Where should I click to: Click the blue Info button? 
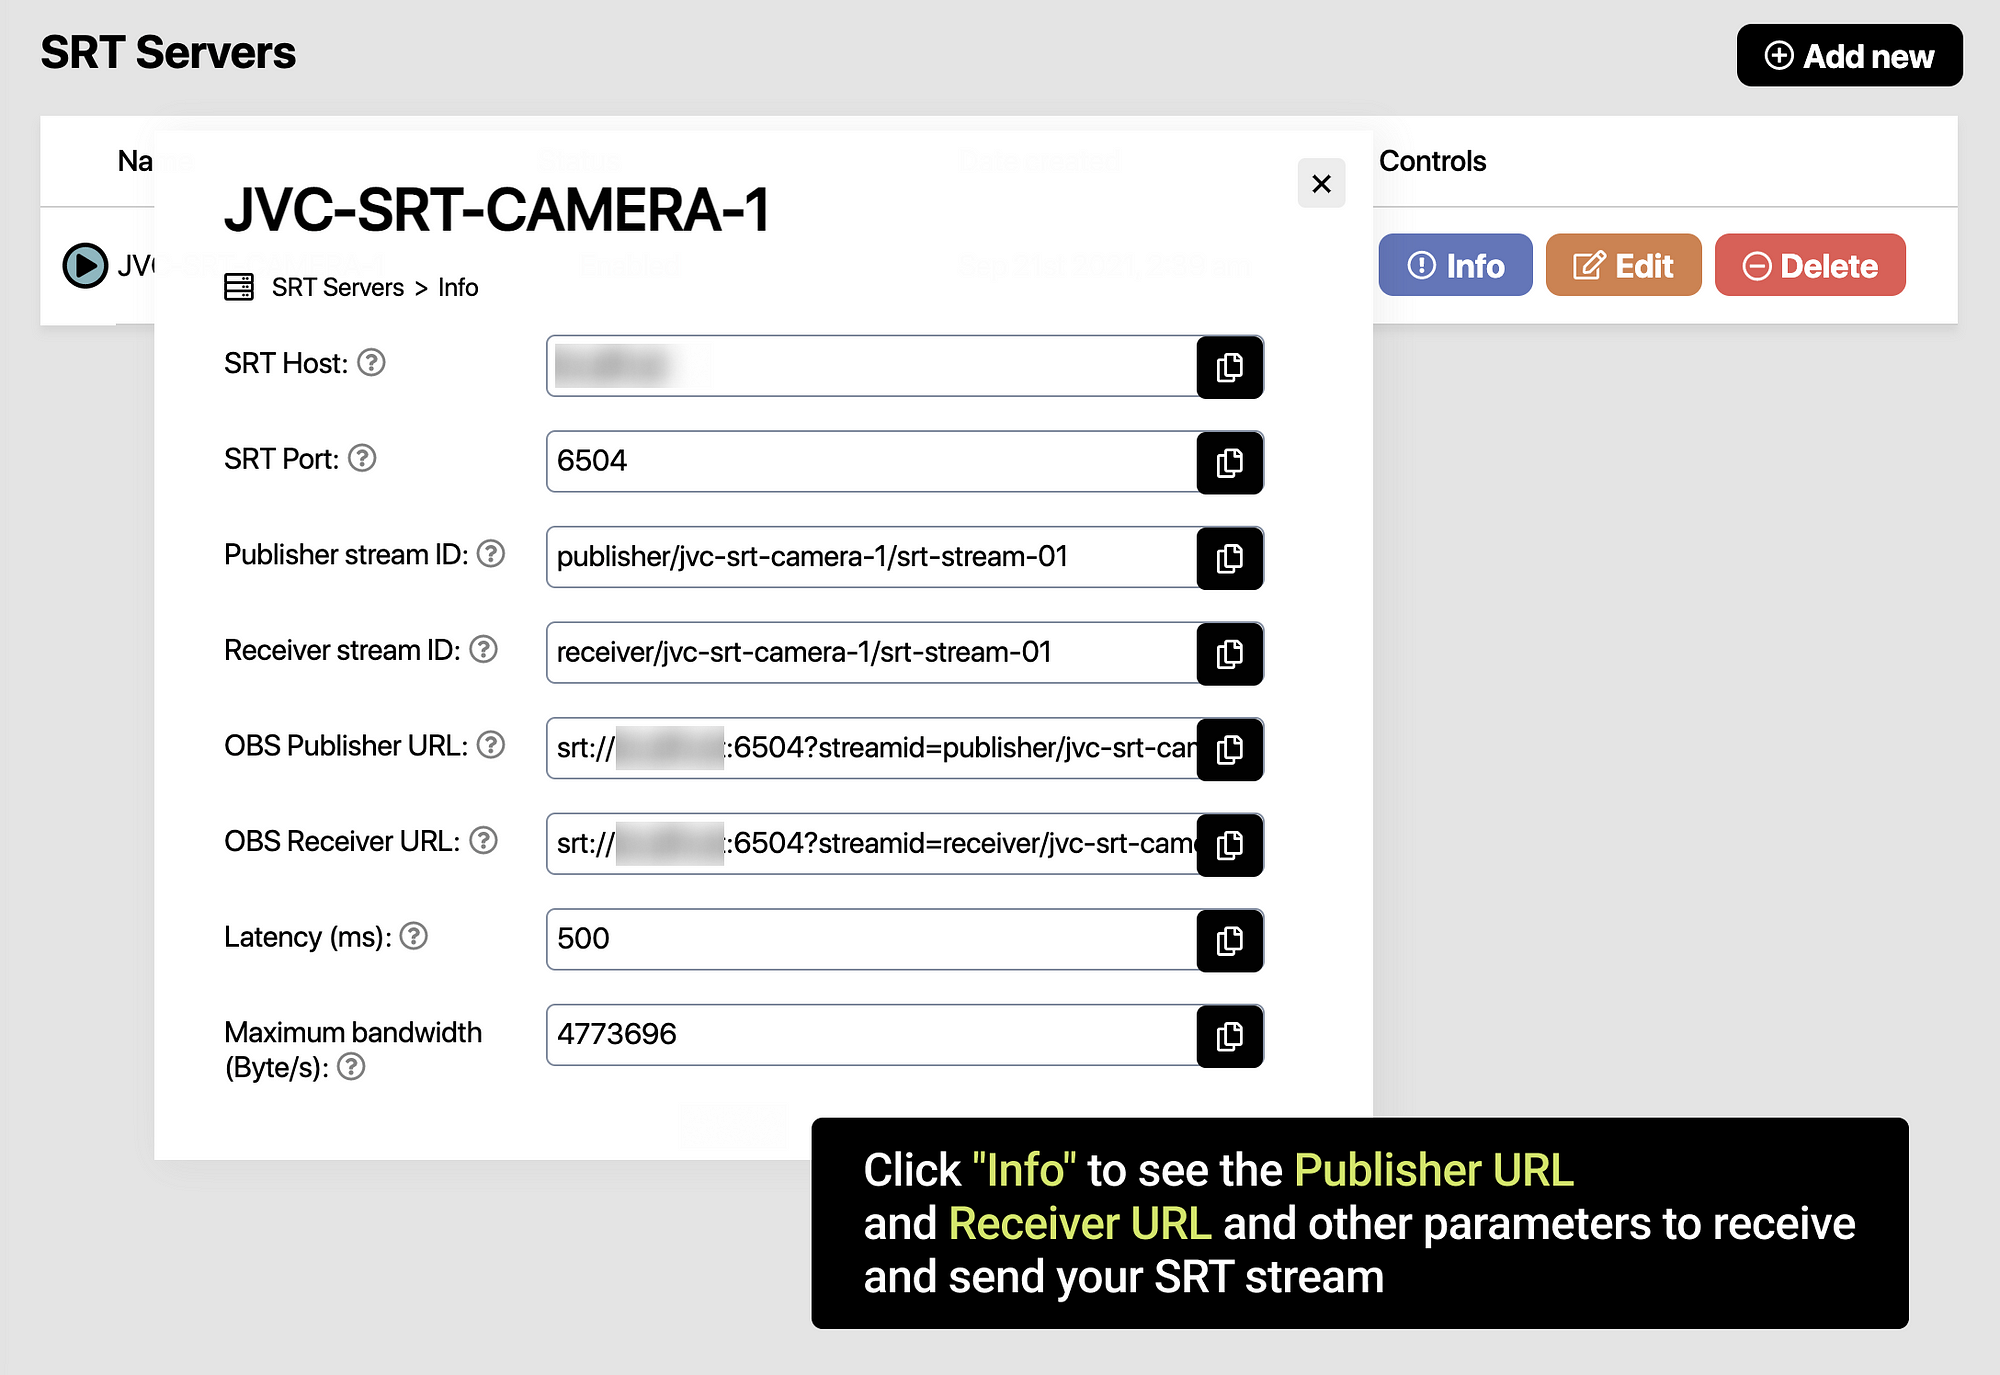[x=1455, y=265]
